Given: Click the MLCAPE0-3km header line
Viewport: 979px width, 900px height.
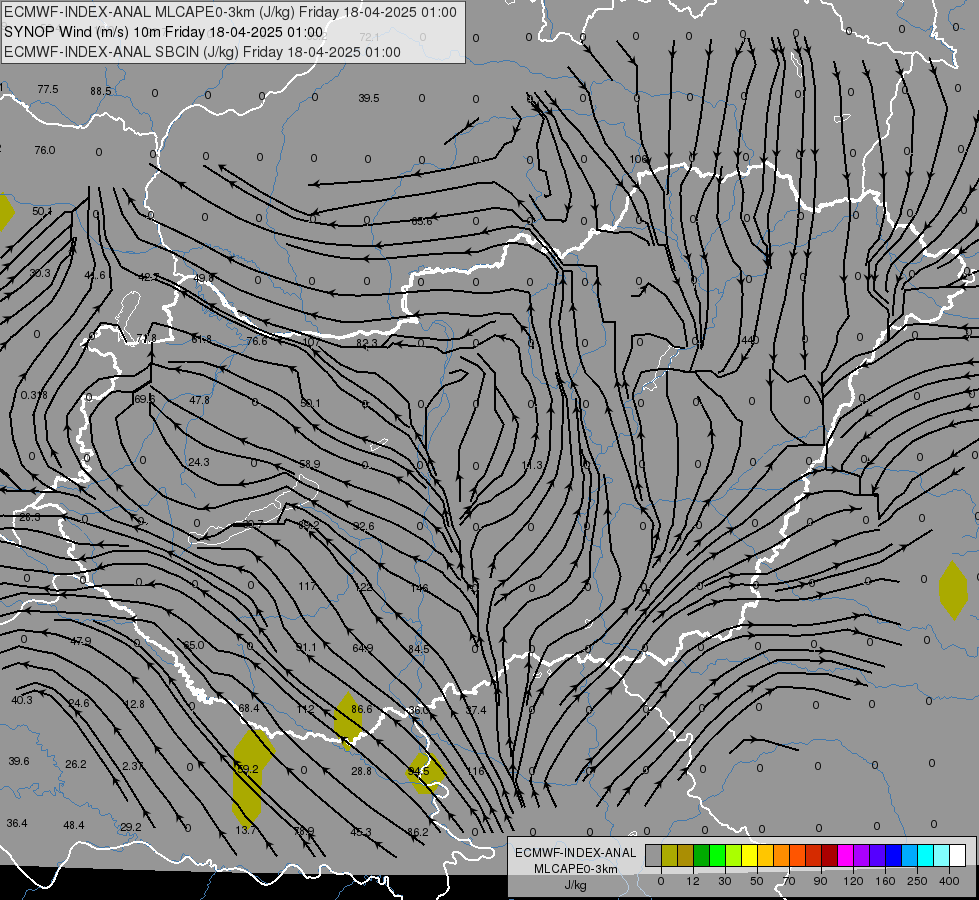Looking at the screenshot, I should [x=230, y=12].
